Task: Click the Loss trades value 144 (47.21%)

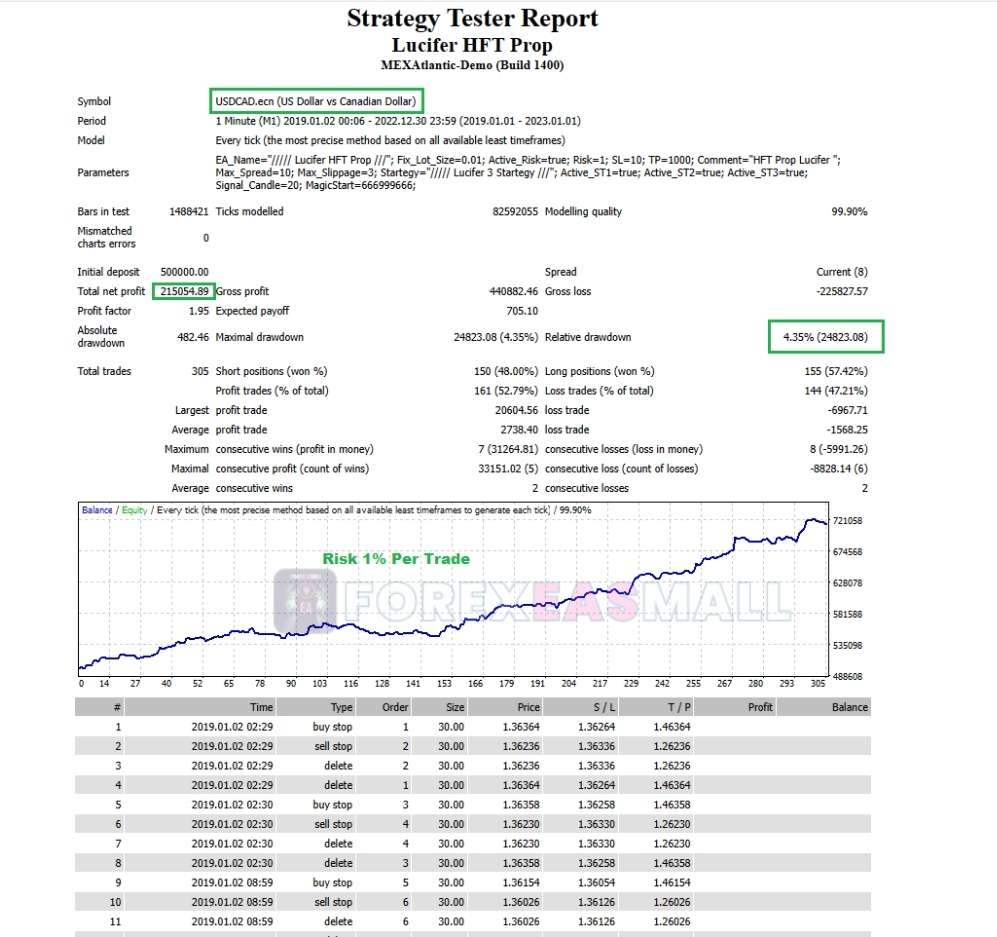Action: [x=836, y=391]
